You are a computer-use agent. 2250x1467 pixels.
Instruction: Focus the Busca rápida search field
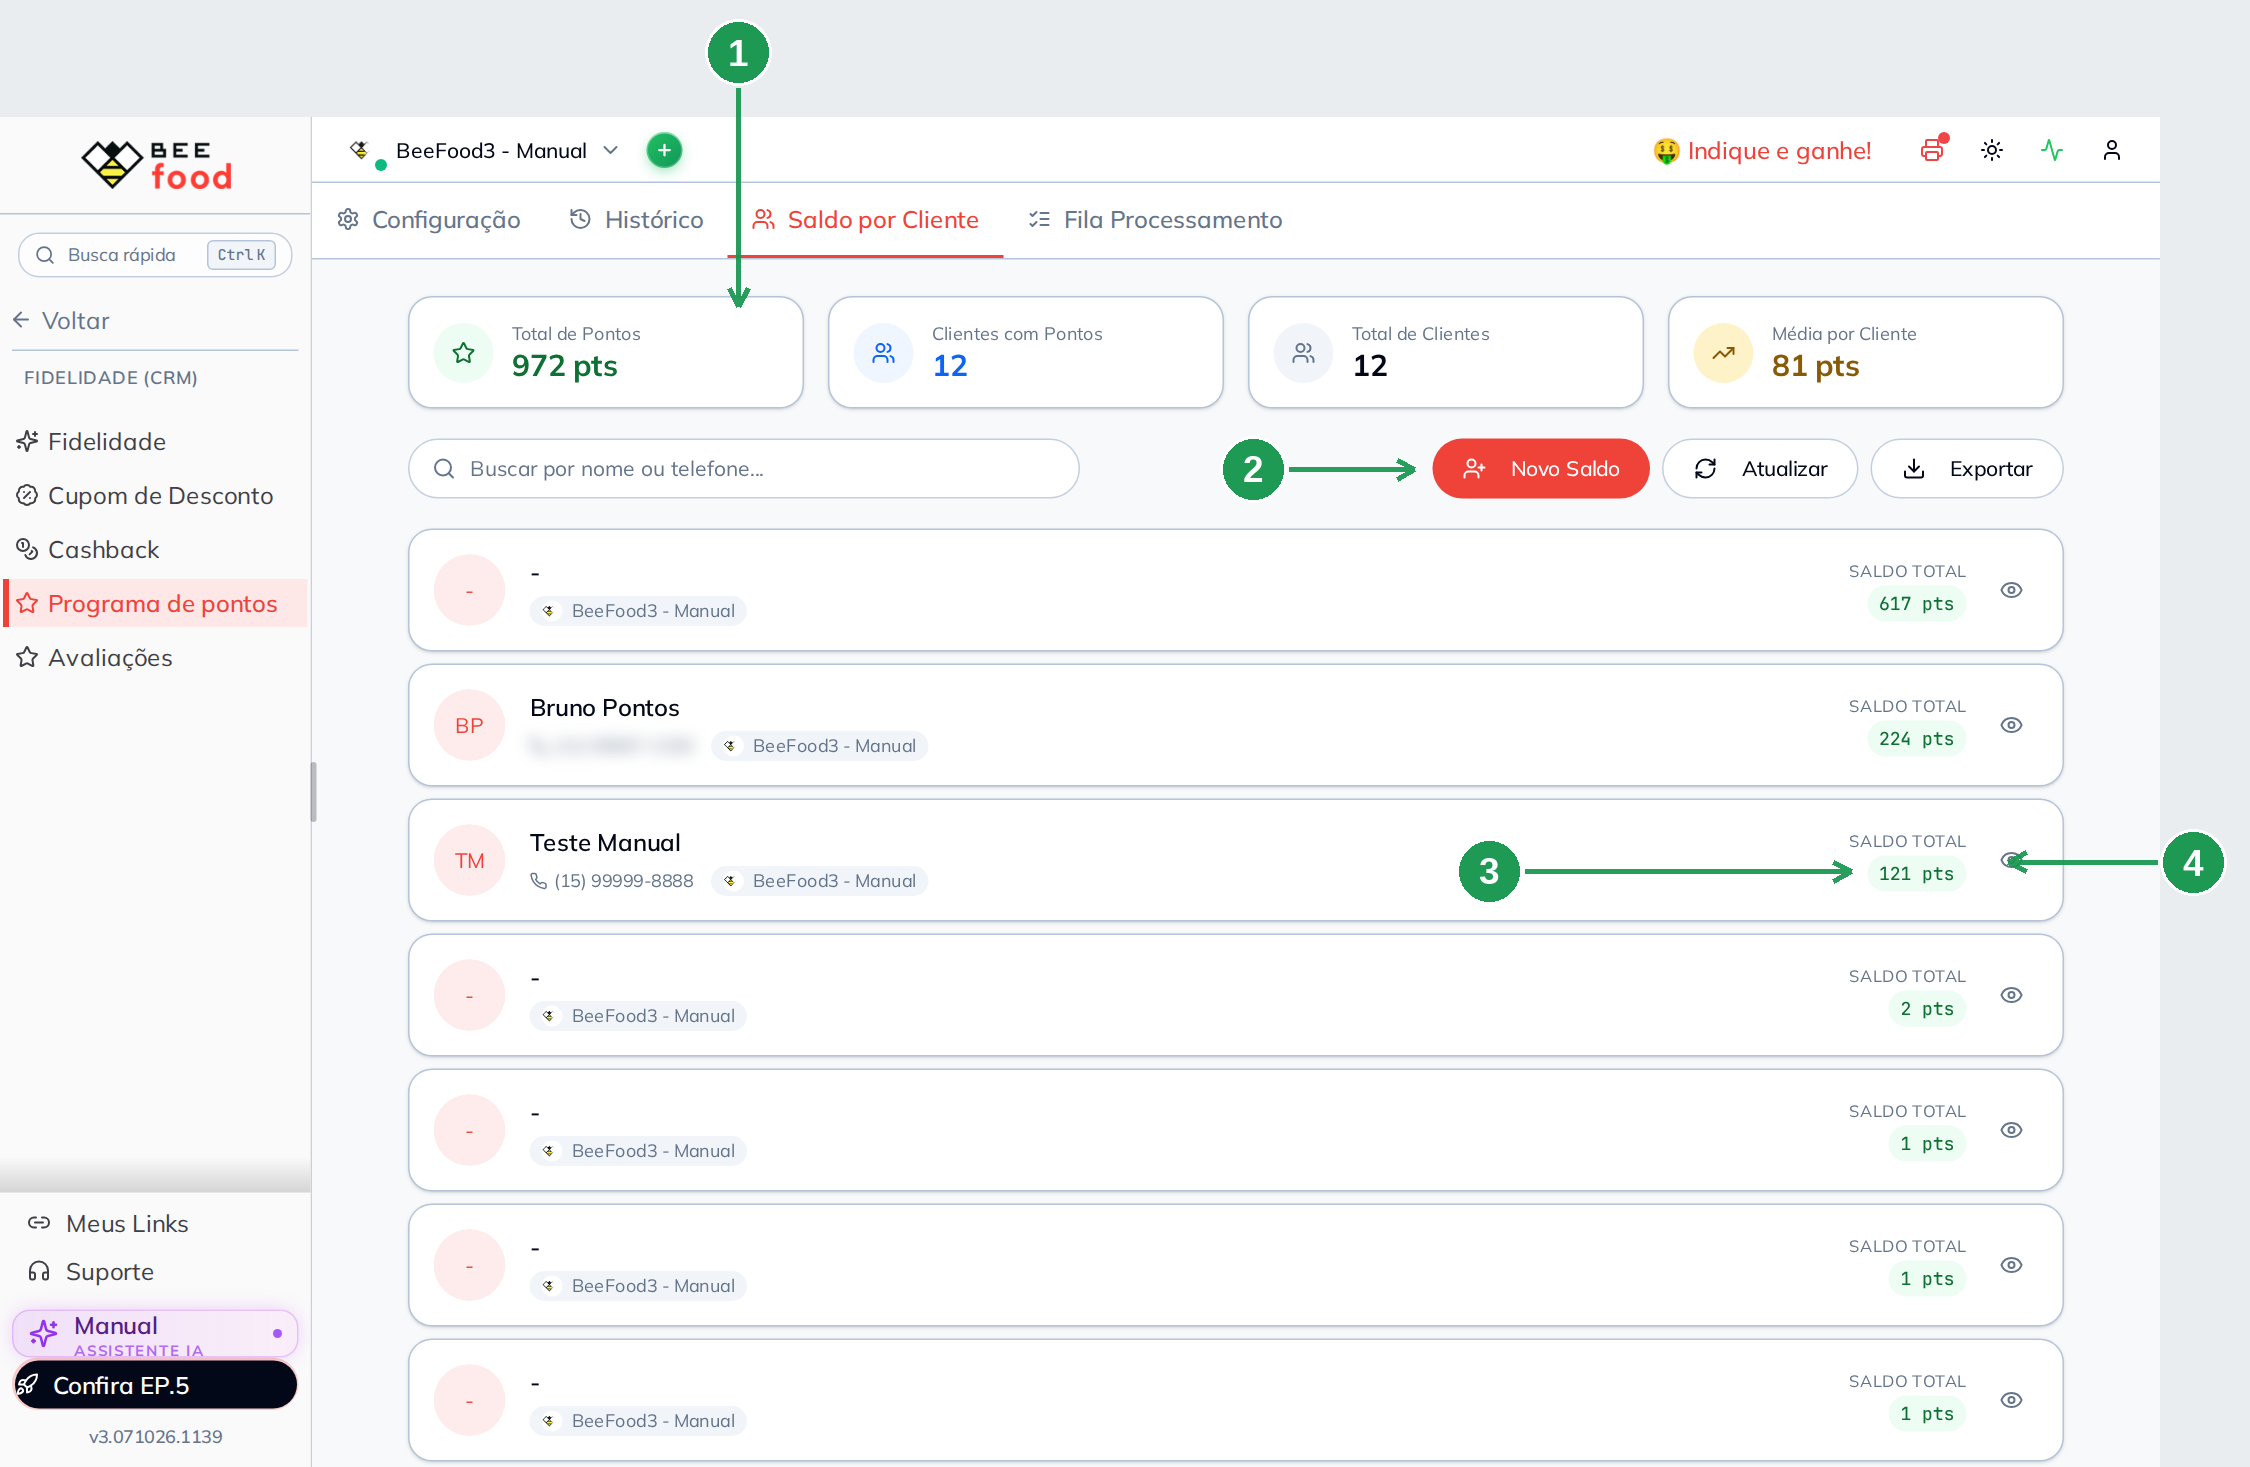point(155,255)
